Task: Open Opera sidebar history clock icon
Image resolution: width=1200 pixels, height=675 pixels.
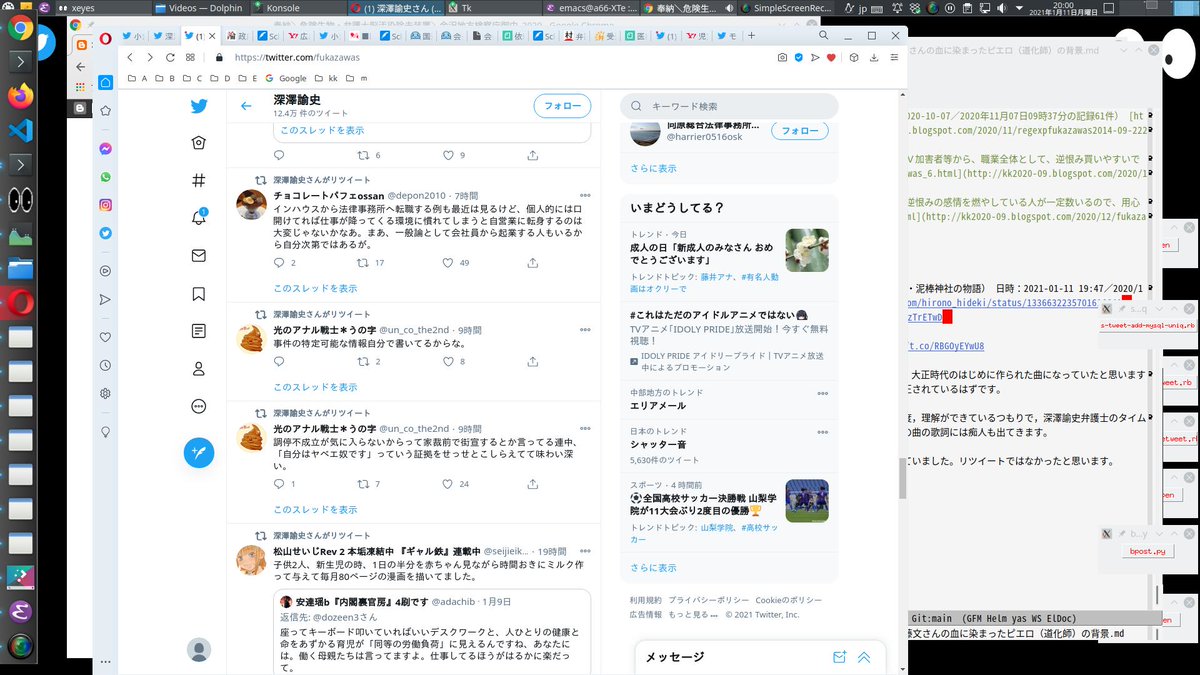Action: click(105, 365)
